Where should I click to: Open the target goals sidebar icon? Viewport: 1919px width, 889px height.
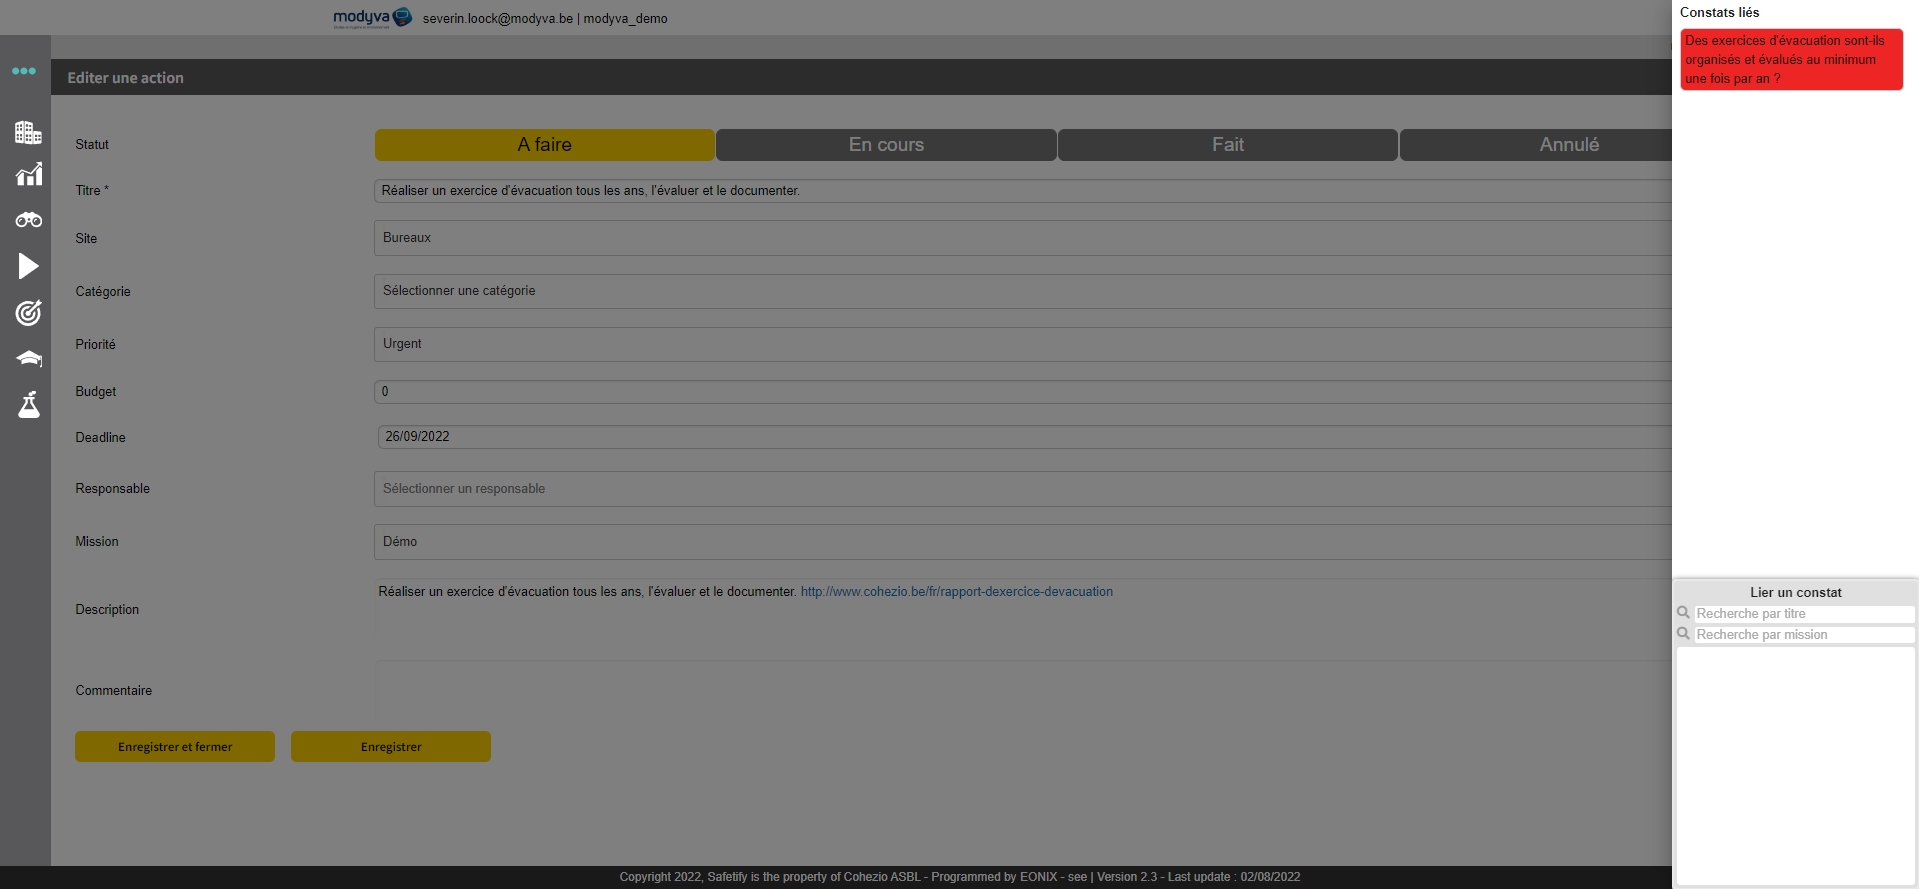tap(28, 313)
